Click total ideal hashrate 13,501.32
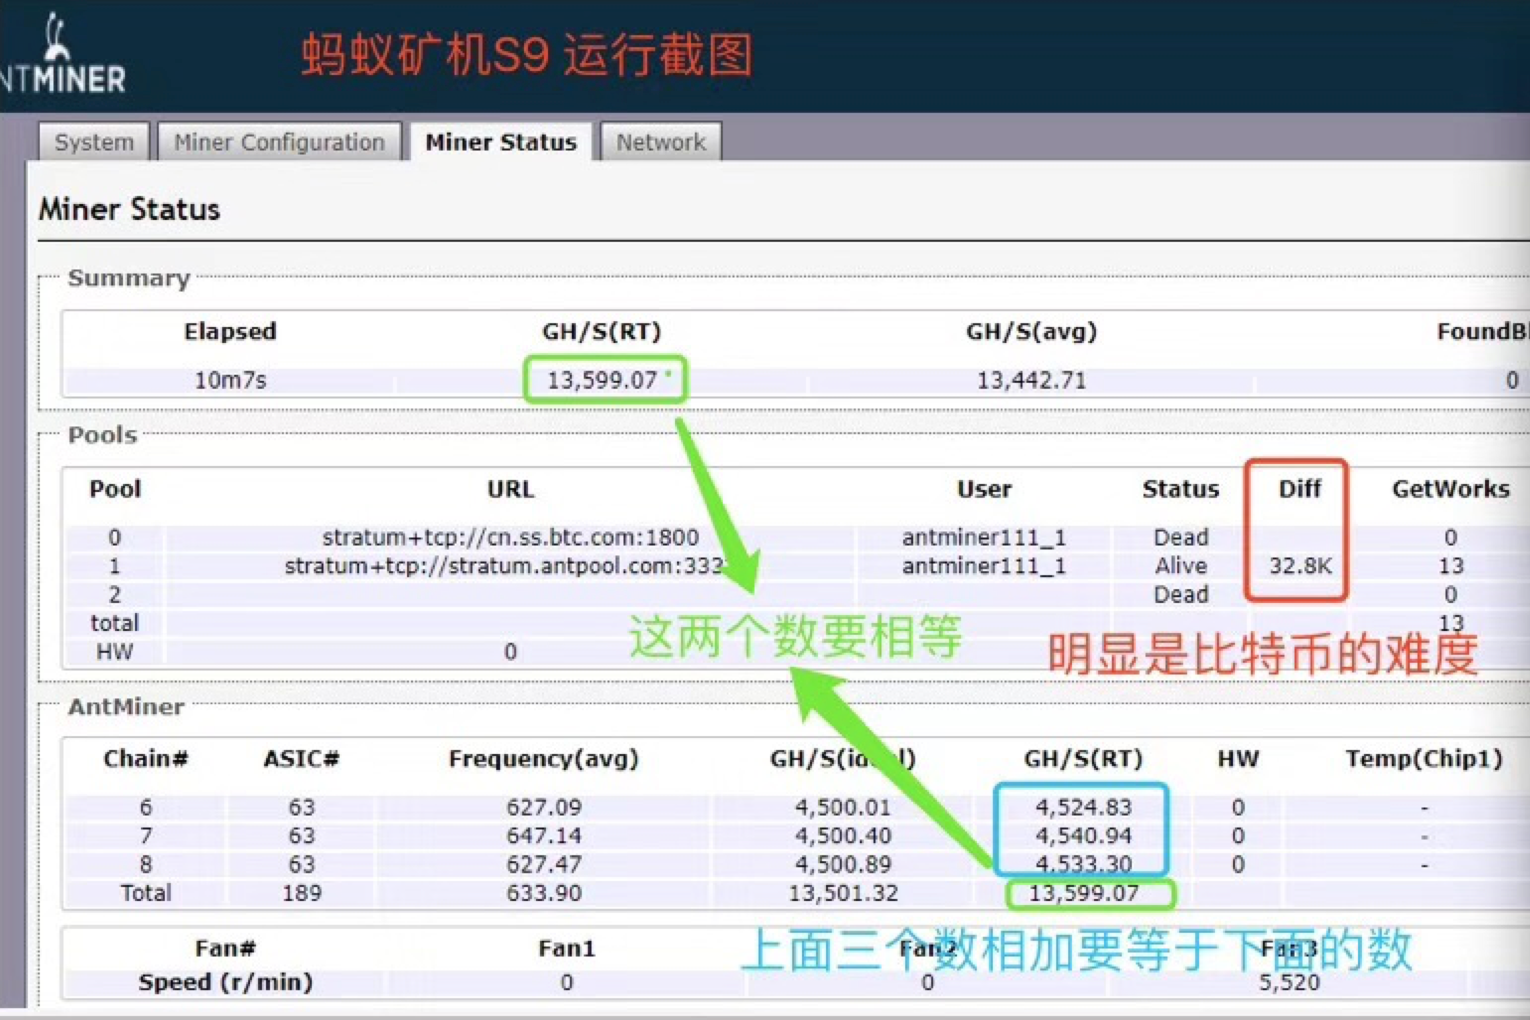The height and width of the screenshot is (1020, 1530). point(842,893)
